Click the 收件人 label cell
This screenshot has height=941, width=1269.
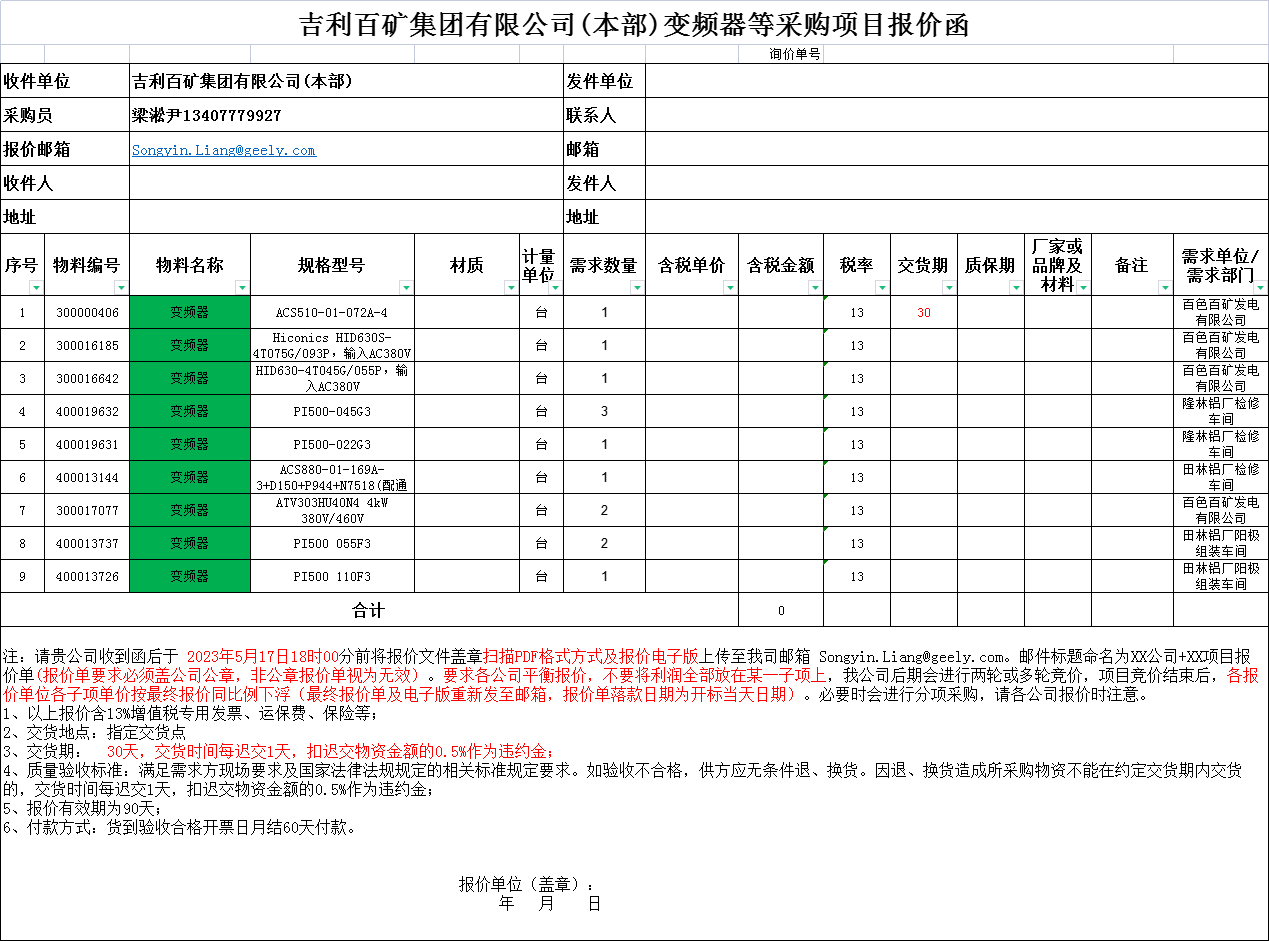(65, 184)
